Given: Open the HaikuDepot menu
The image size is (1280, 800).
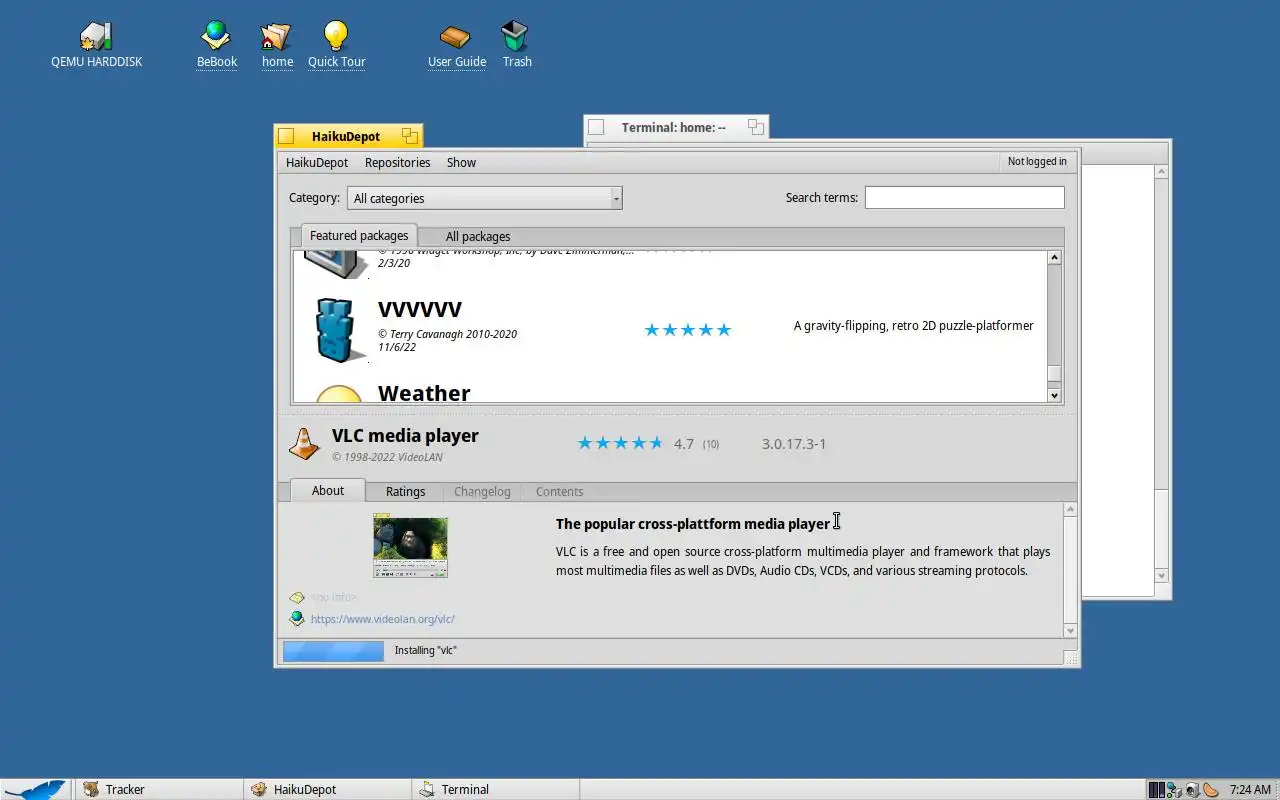Looking at the screenshot, I should coord(317,162).
